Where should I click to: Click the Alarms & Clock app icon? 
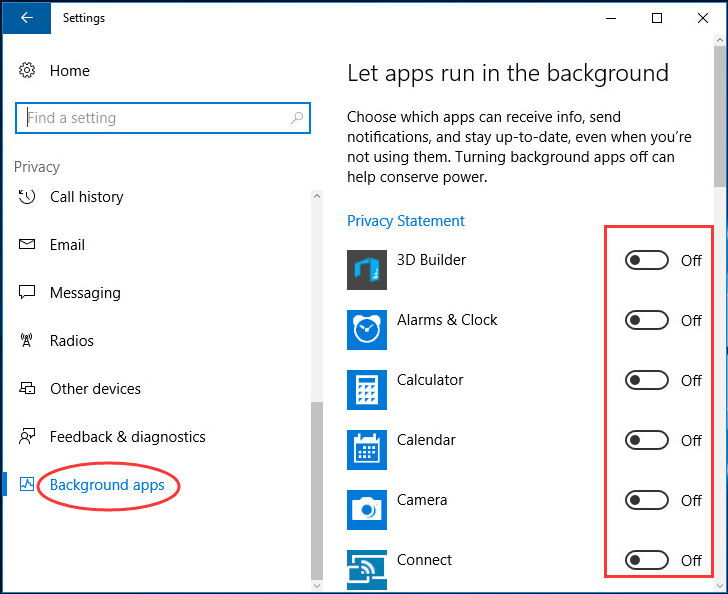tap(367, 330)
